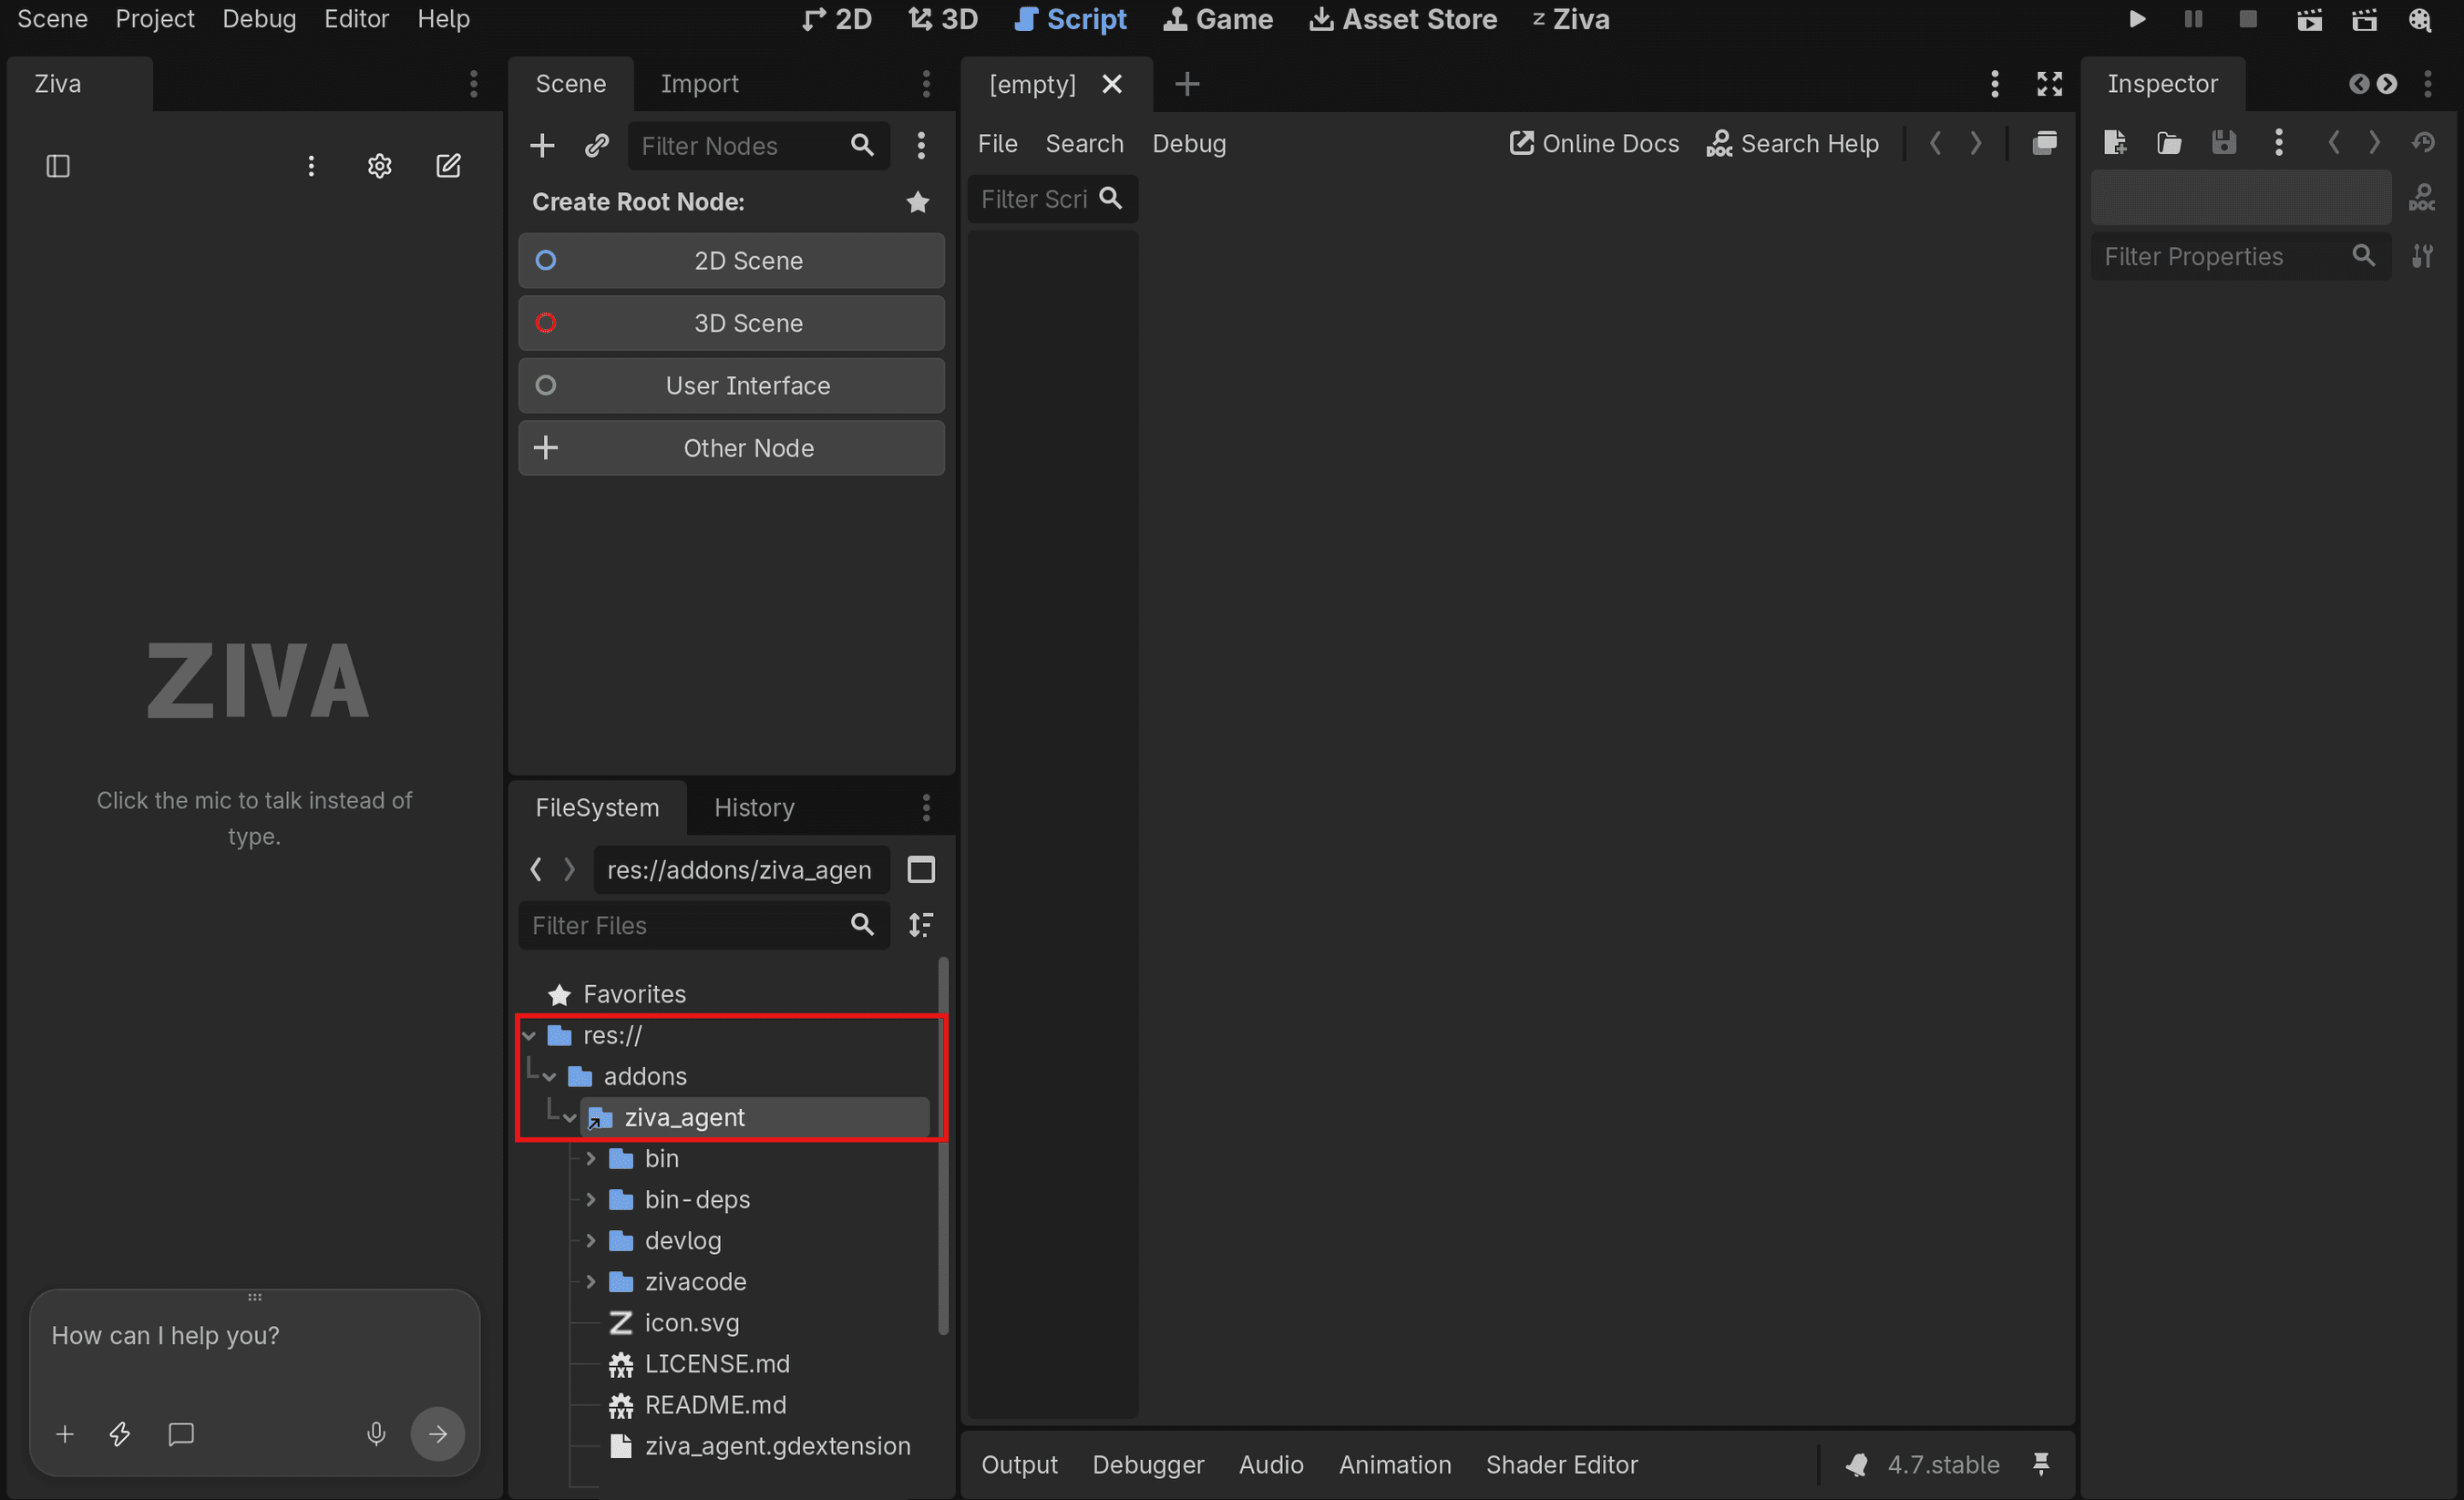Viewport: 2464px width, 1500px height.
Task: Add a new node with the plus icon
Action: click(x=542, y=146)
